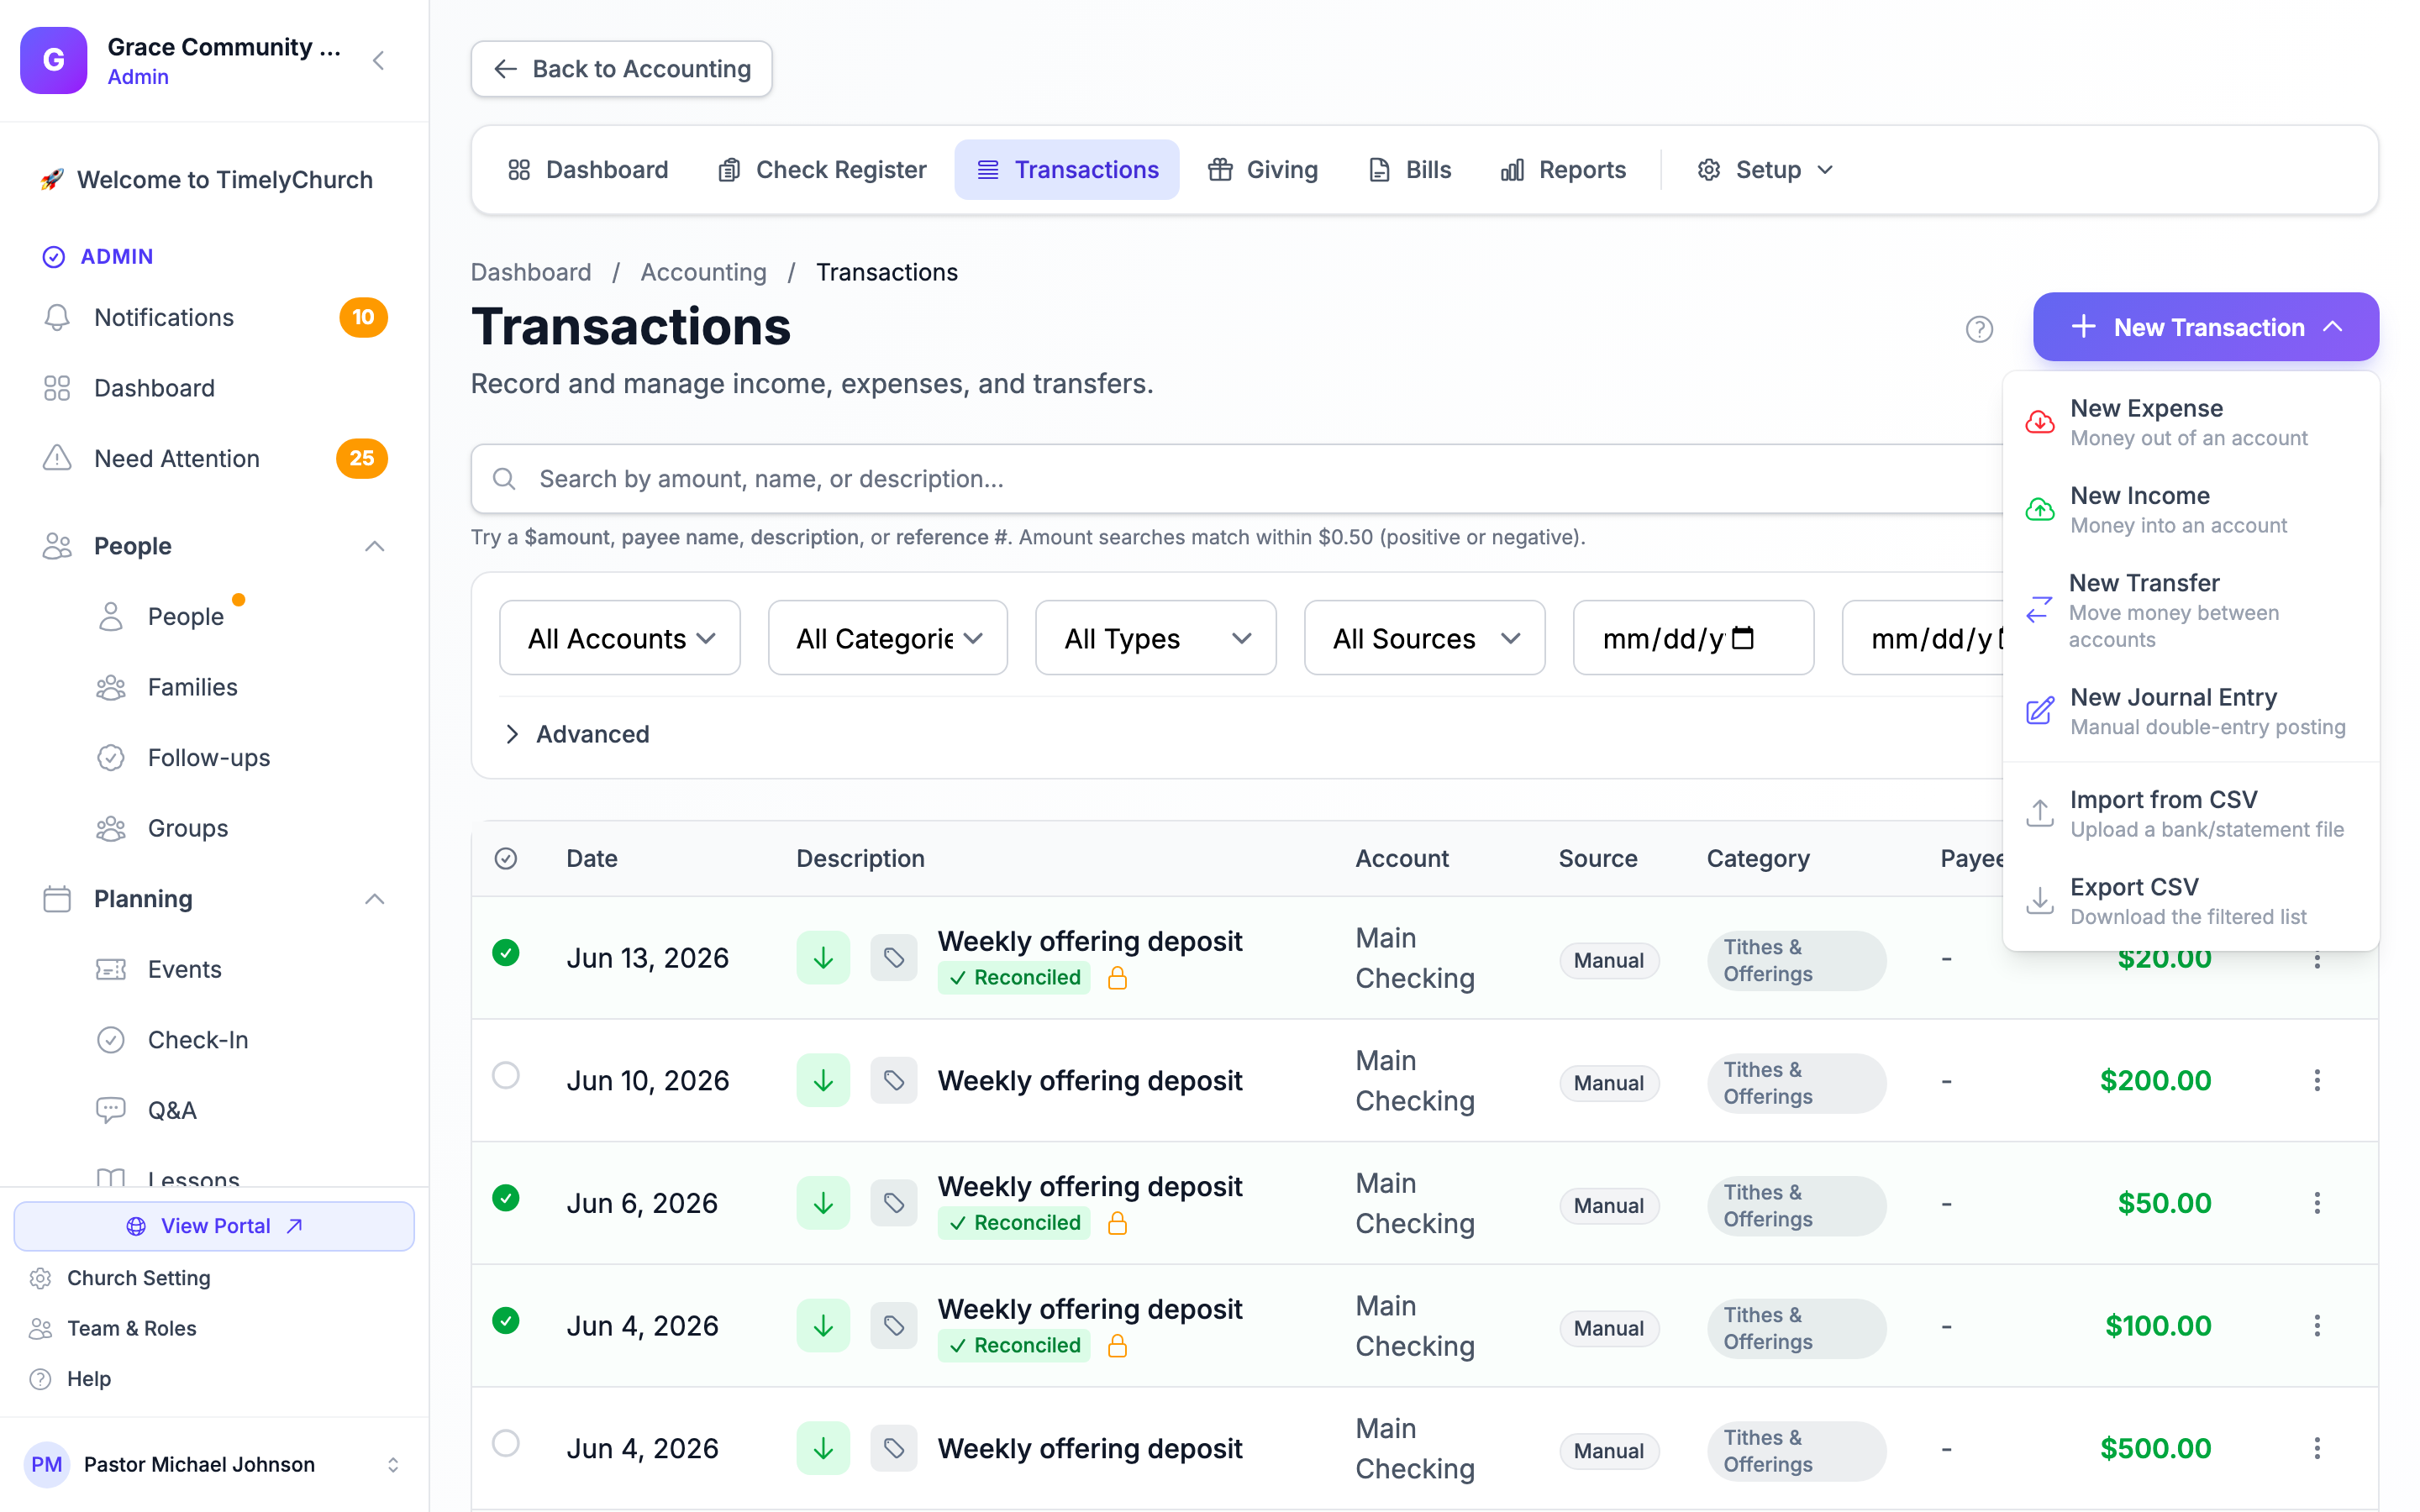2420x1512 pixels.
Task: Open the three-dot menu for the $100.00 transaction
Action: coord(2316,1326)
